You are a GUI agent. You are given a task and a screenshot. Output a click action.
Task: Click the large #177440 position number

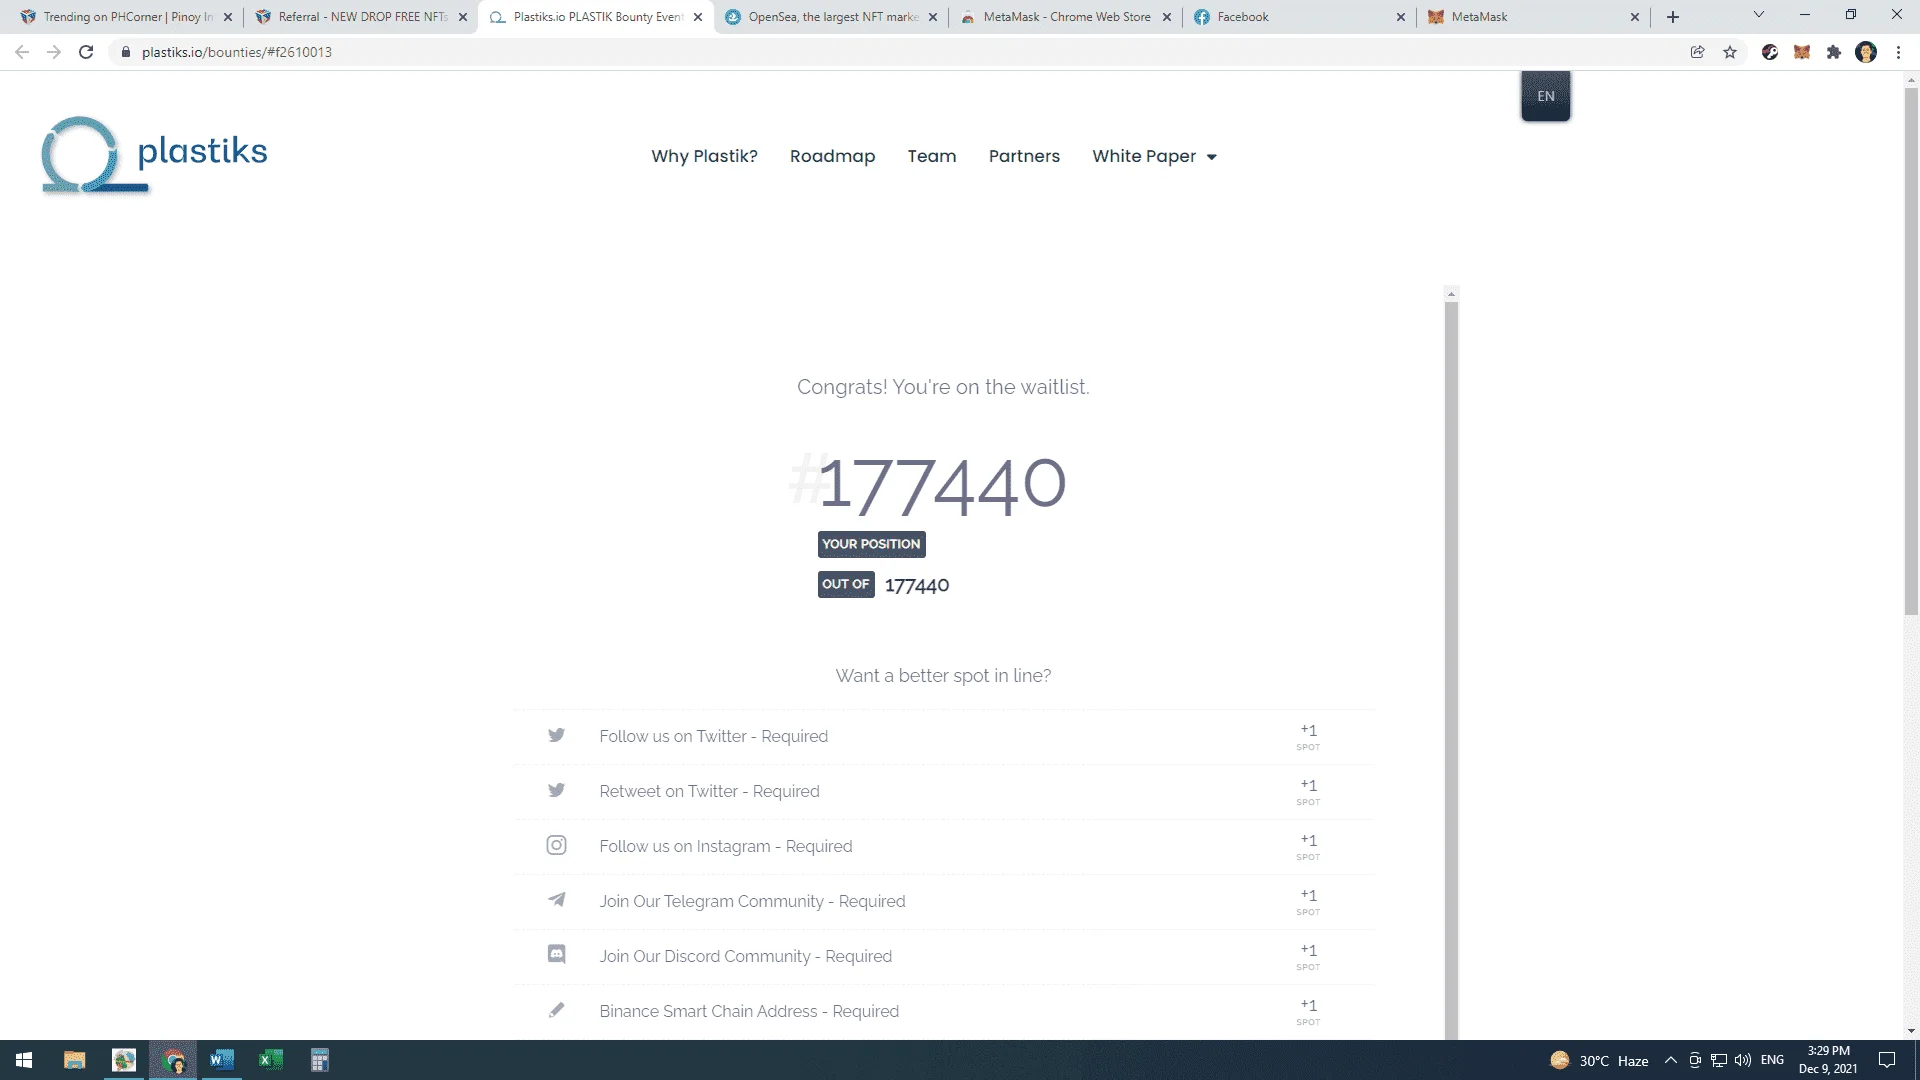pos(928,484)
